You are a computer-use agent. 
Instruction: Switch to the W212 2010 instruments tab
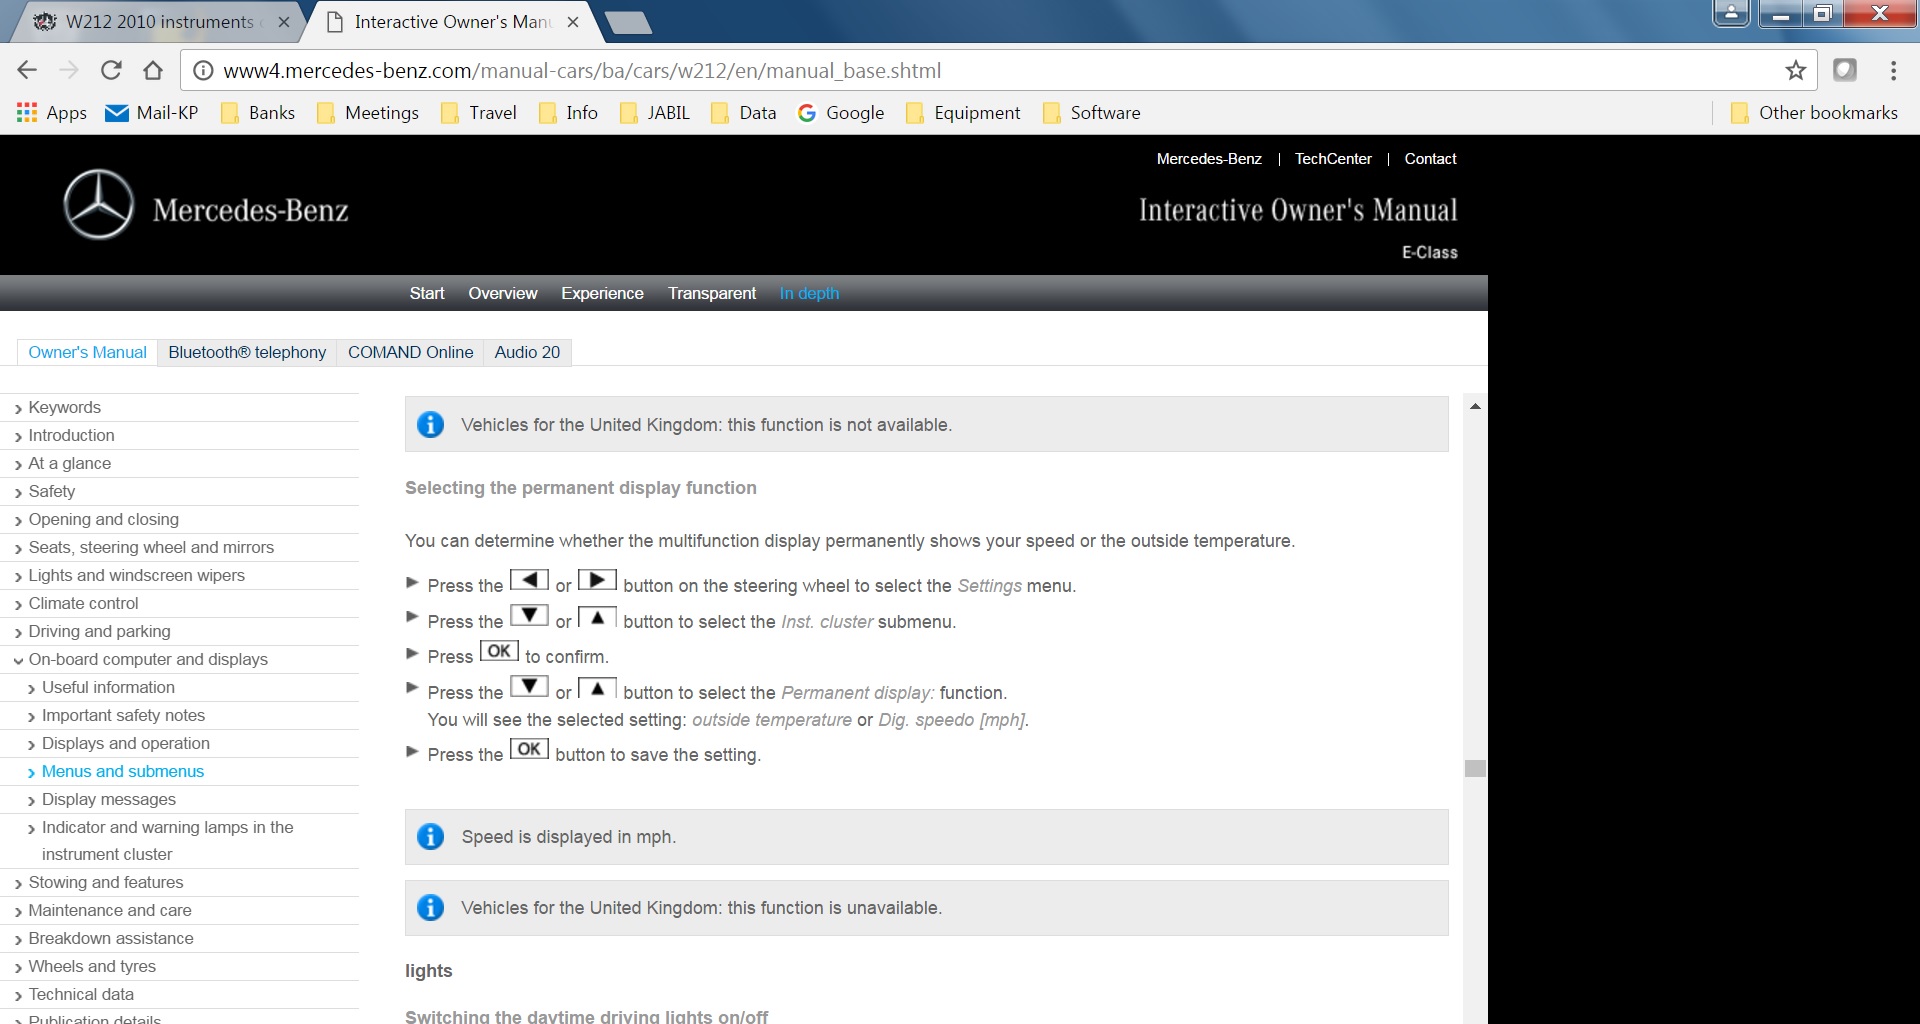[x=155, y=22]
